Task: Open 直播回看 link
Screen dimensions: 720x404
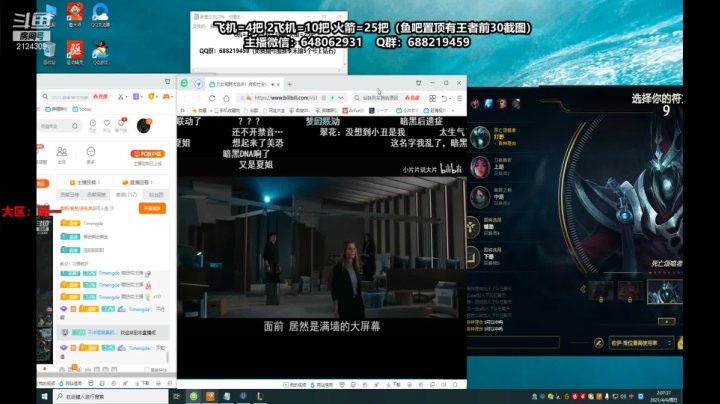Action: [138, 182]
